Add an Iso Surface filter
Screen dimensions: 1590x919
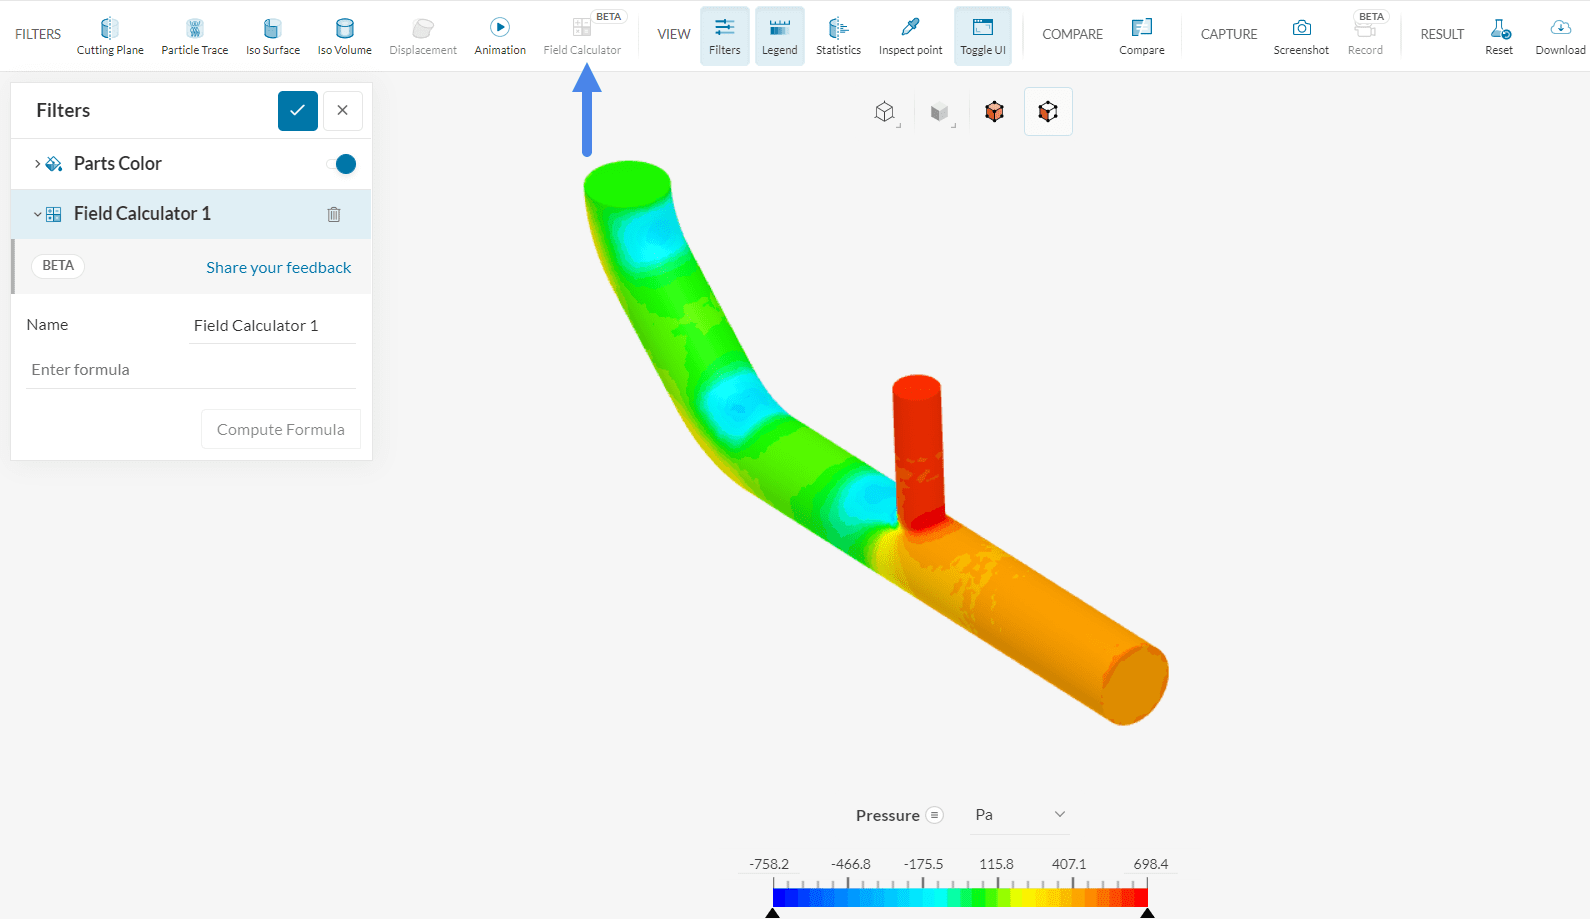point(272,36)
